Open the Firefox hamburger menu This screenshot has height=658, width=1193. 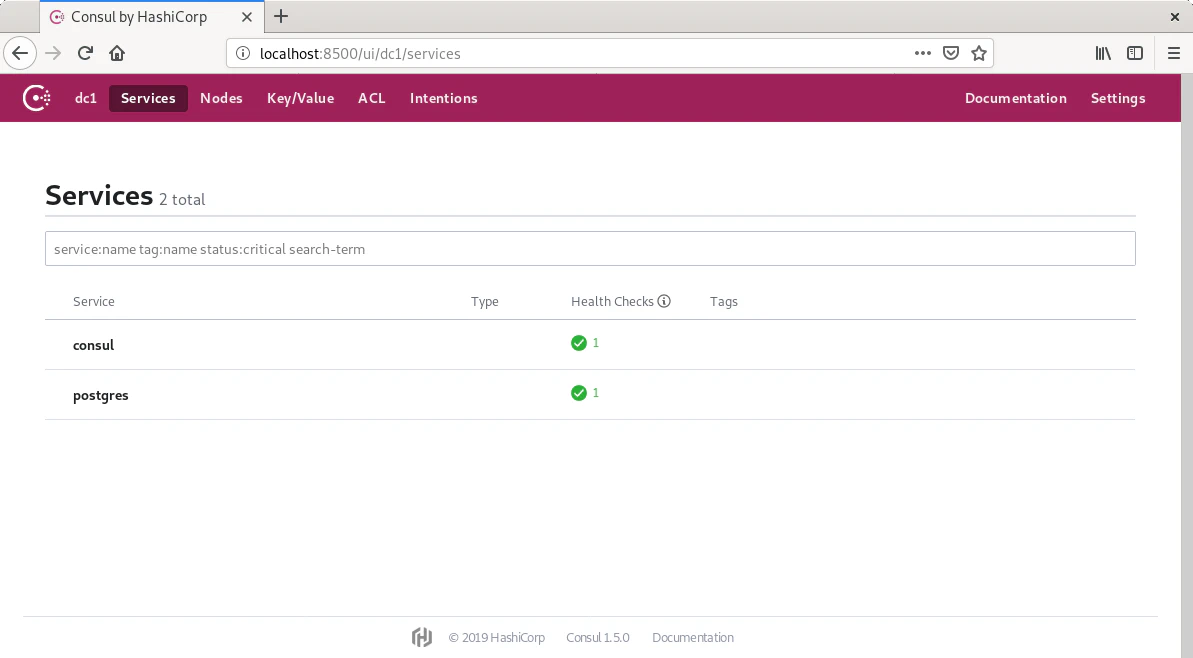(1174, 53)
